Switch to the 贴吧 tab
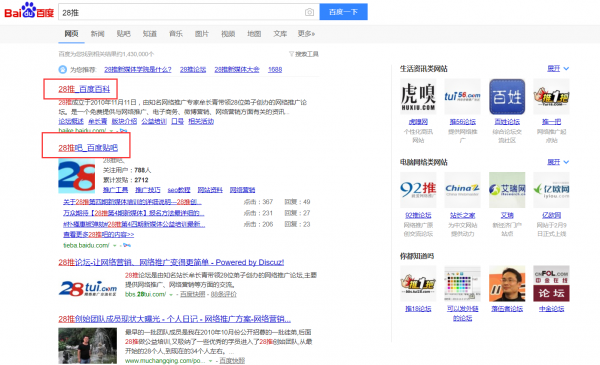600x365 pixels. [x=123, y=34]
